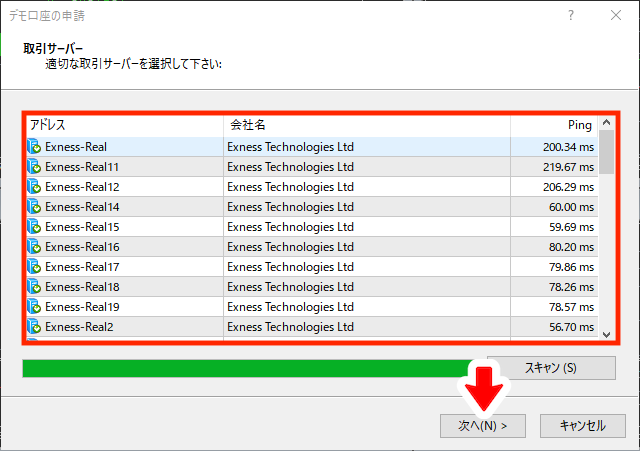Start server scan with スキャン (S)
Viewport: 640px width, 451px height.
pos(551,368)
